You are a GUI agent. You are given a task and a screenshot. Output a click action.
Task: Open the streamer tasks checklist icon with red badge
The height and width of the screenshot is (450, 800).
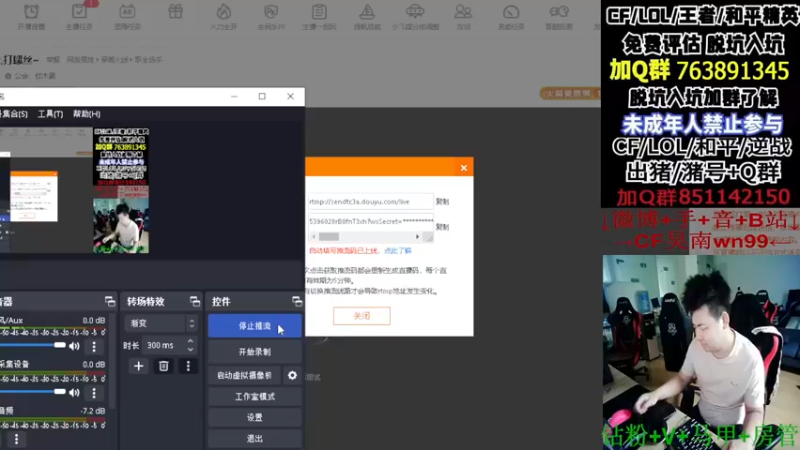click(80, 16)
